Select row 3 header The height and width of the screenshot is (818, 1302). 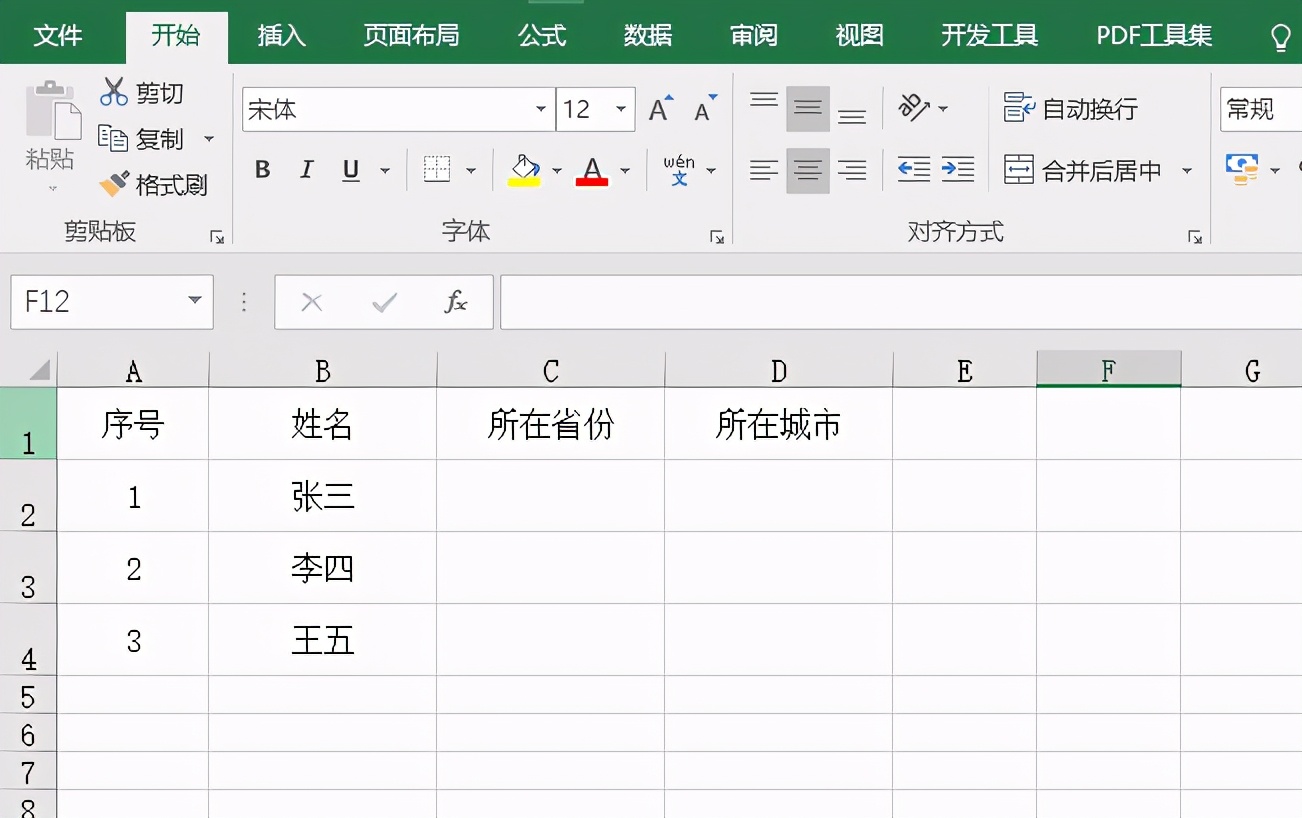pos(28,568)
